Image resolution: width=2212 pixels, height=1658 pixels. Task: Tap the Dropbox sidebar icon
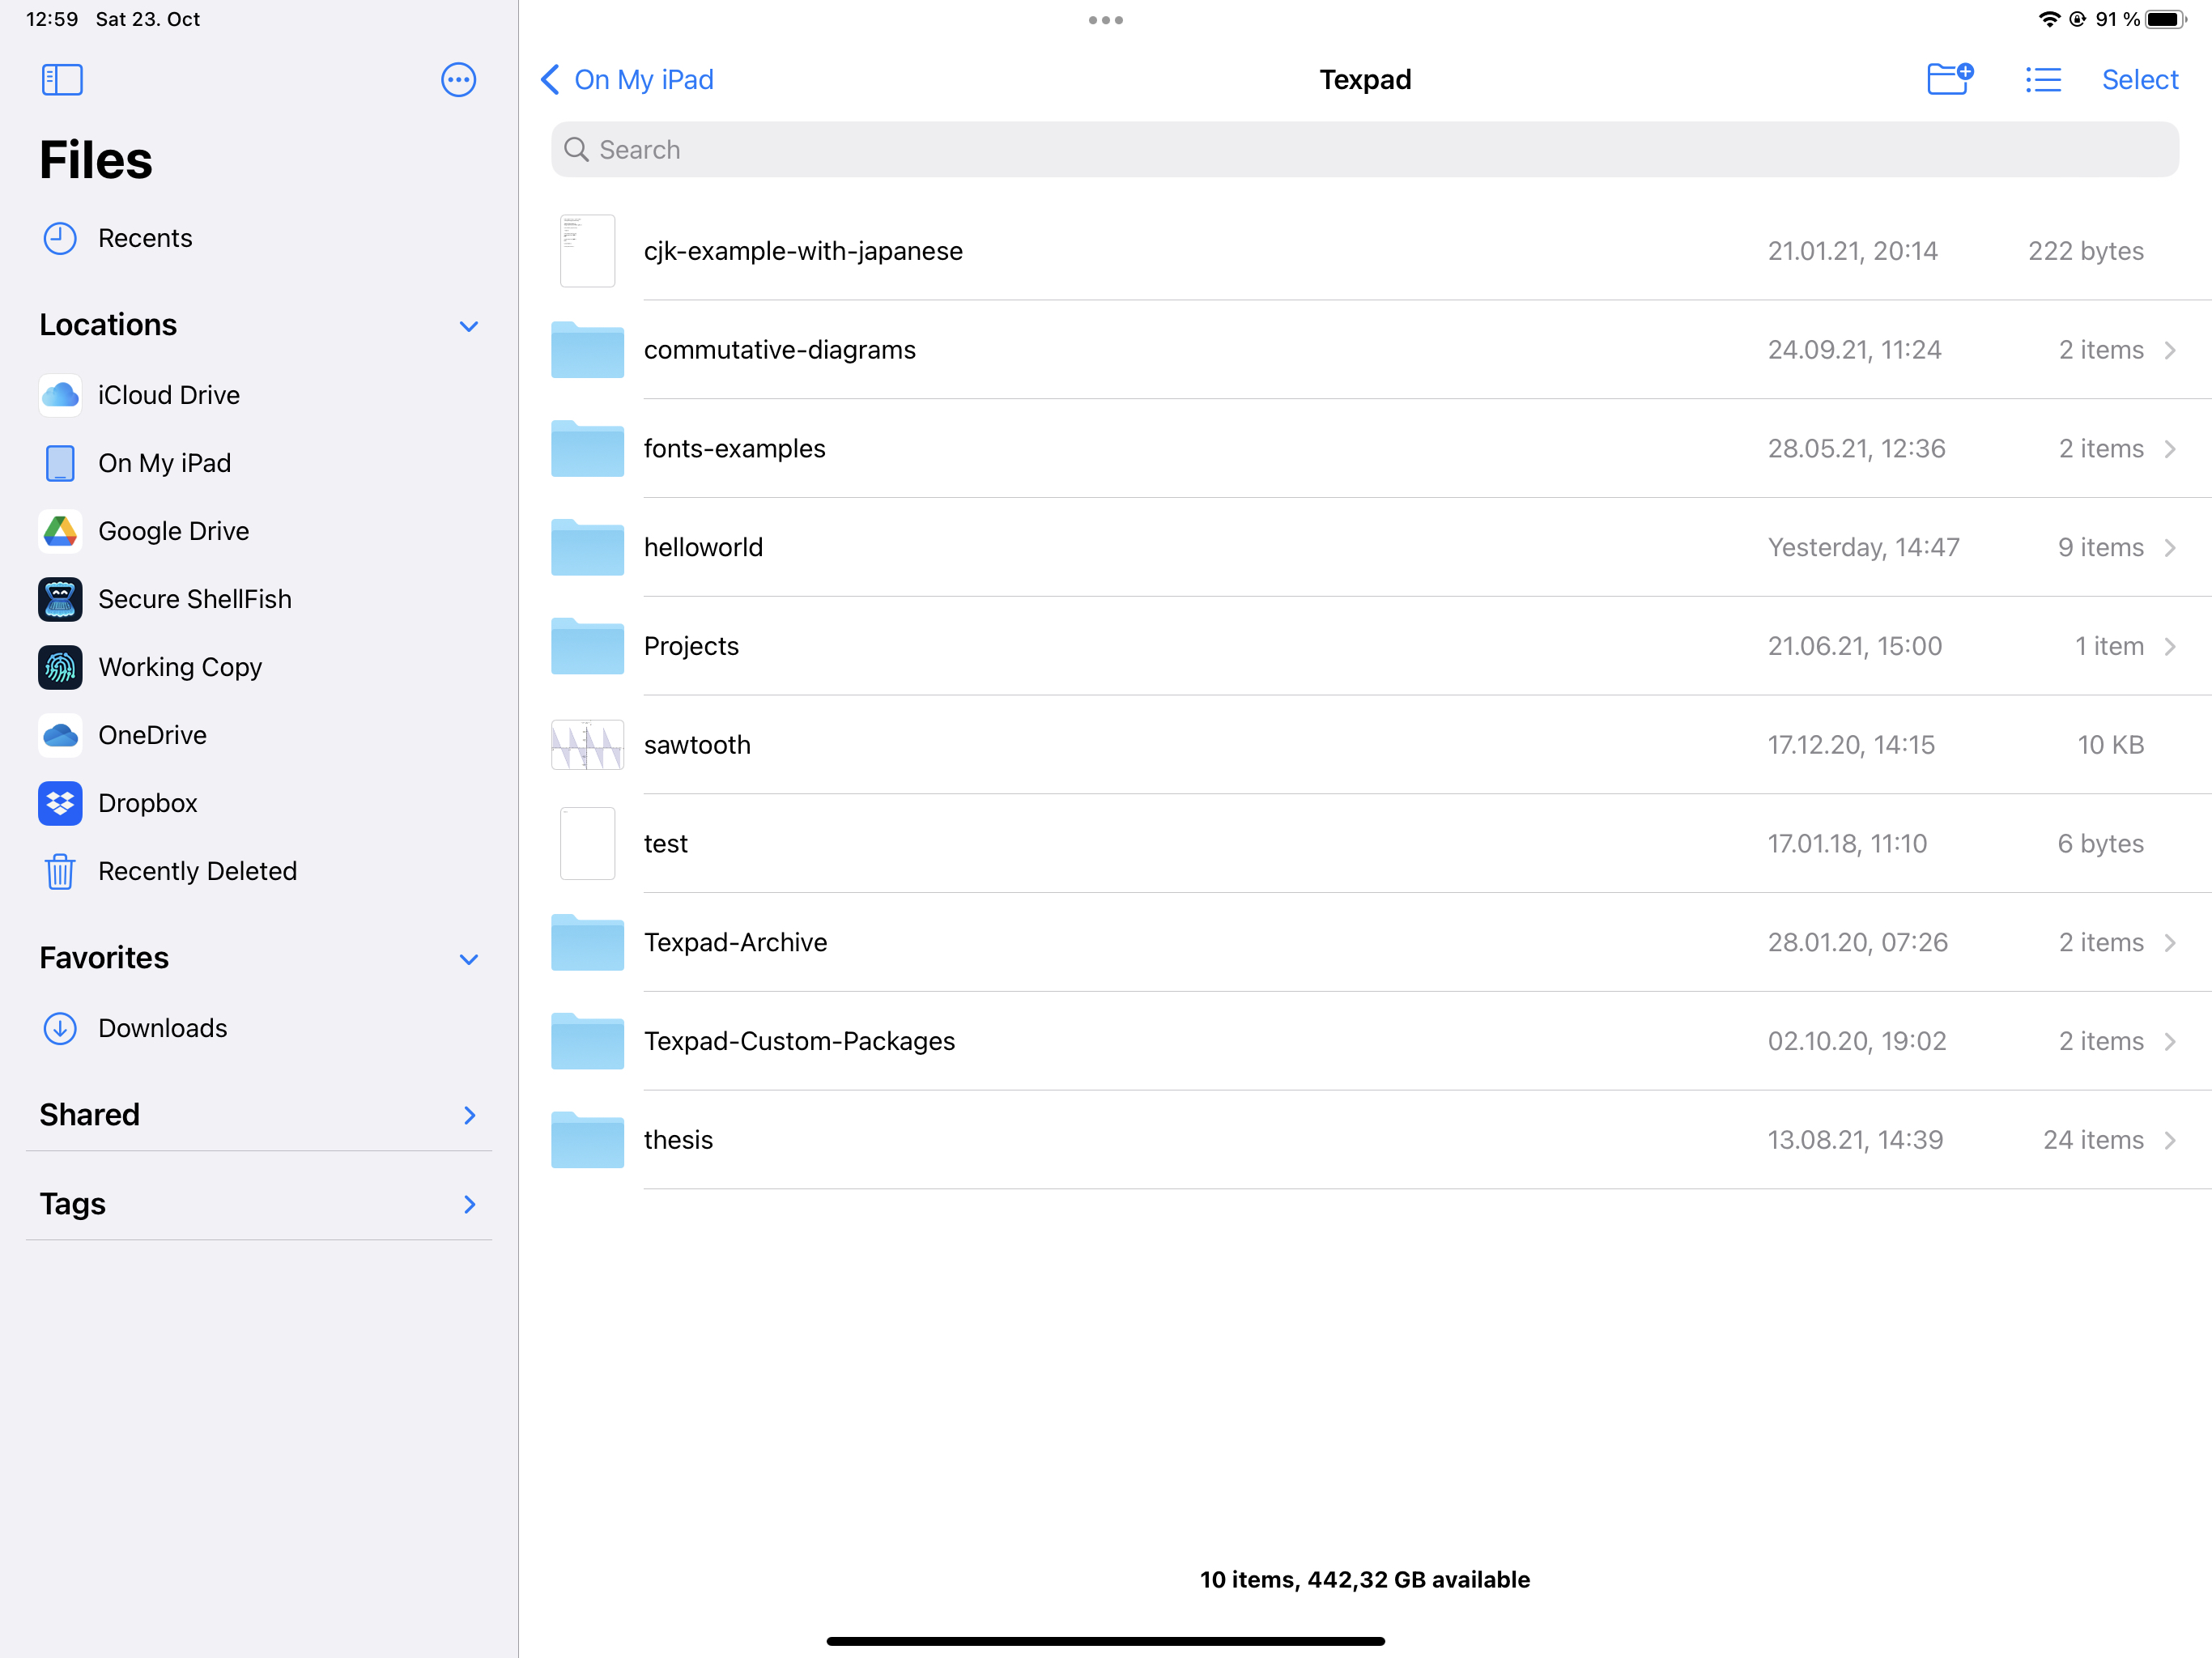(x=61, y=803)
